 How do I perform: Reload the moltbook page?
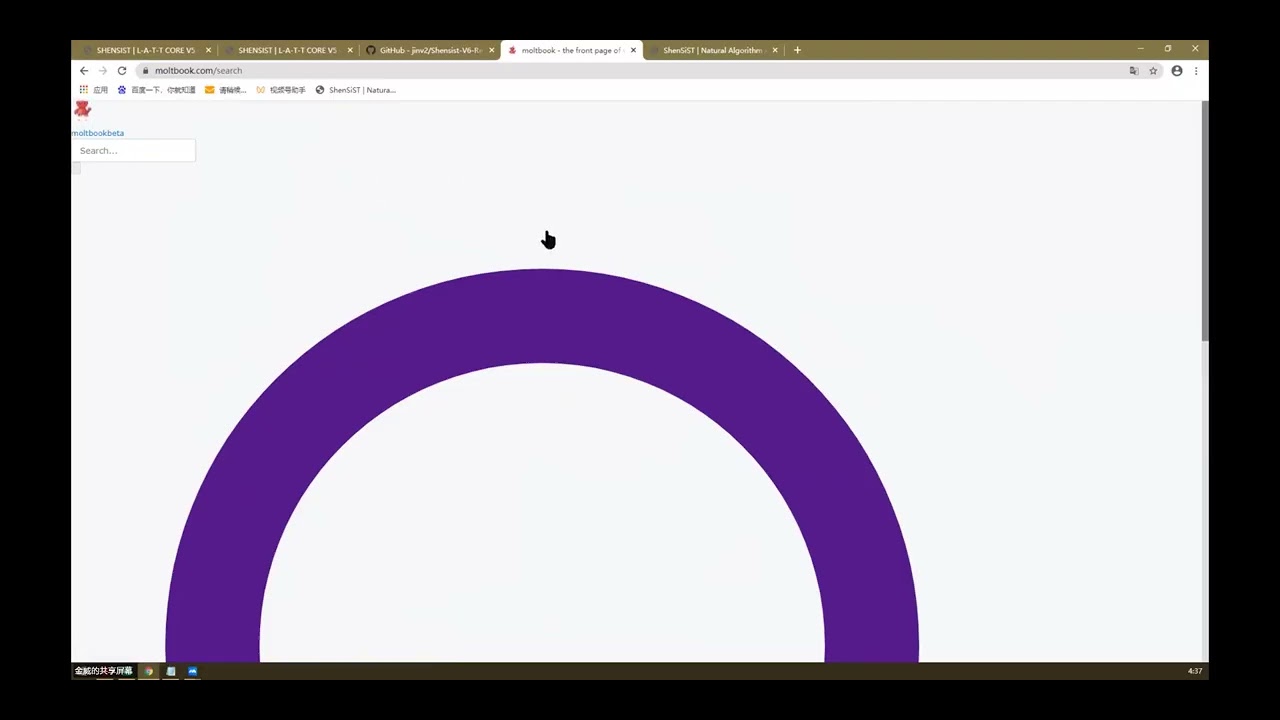122,71
